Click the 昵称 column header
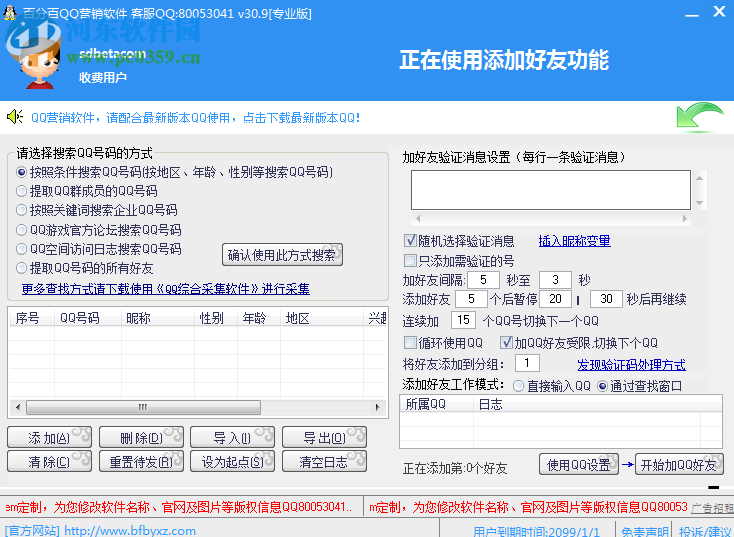 (x=158, y=318)
